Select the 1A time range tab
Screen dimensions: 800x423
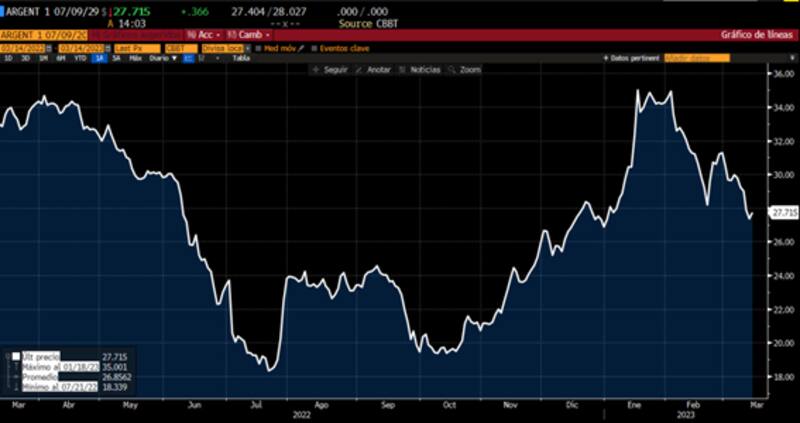pyautogui.click(x=100, y=58)
